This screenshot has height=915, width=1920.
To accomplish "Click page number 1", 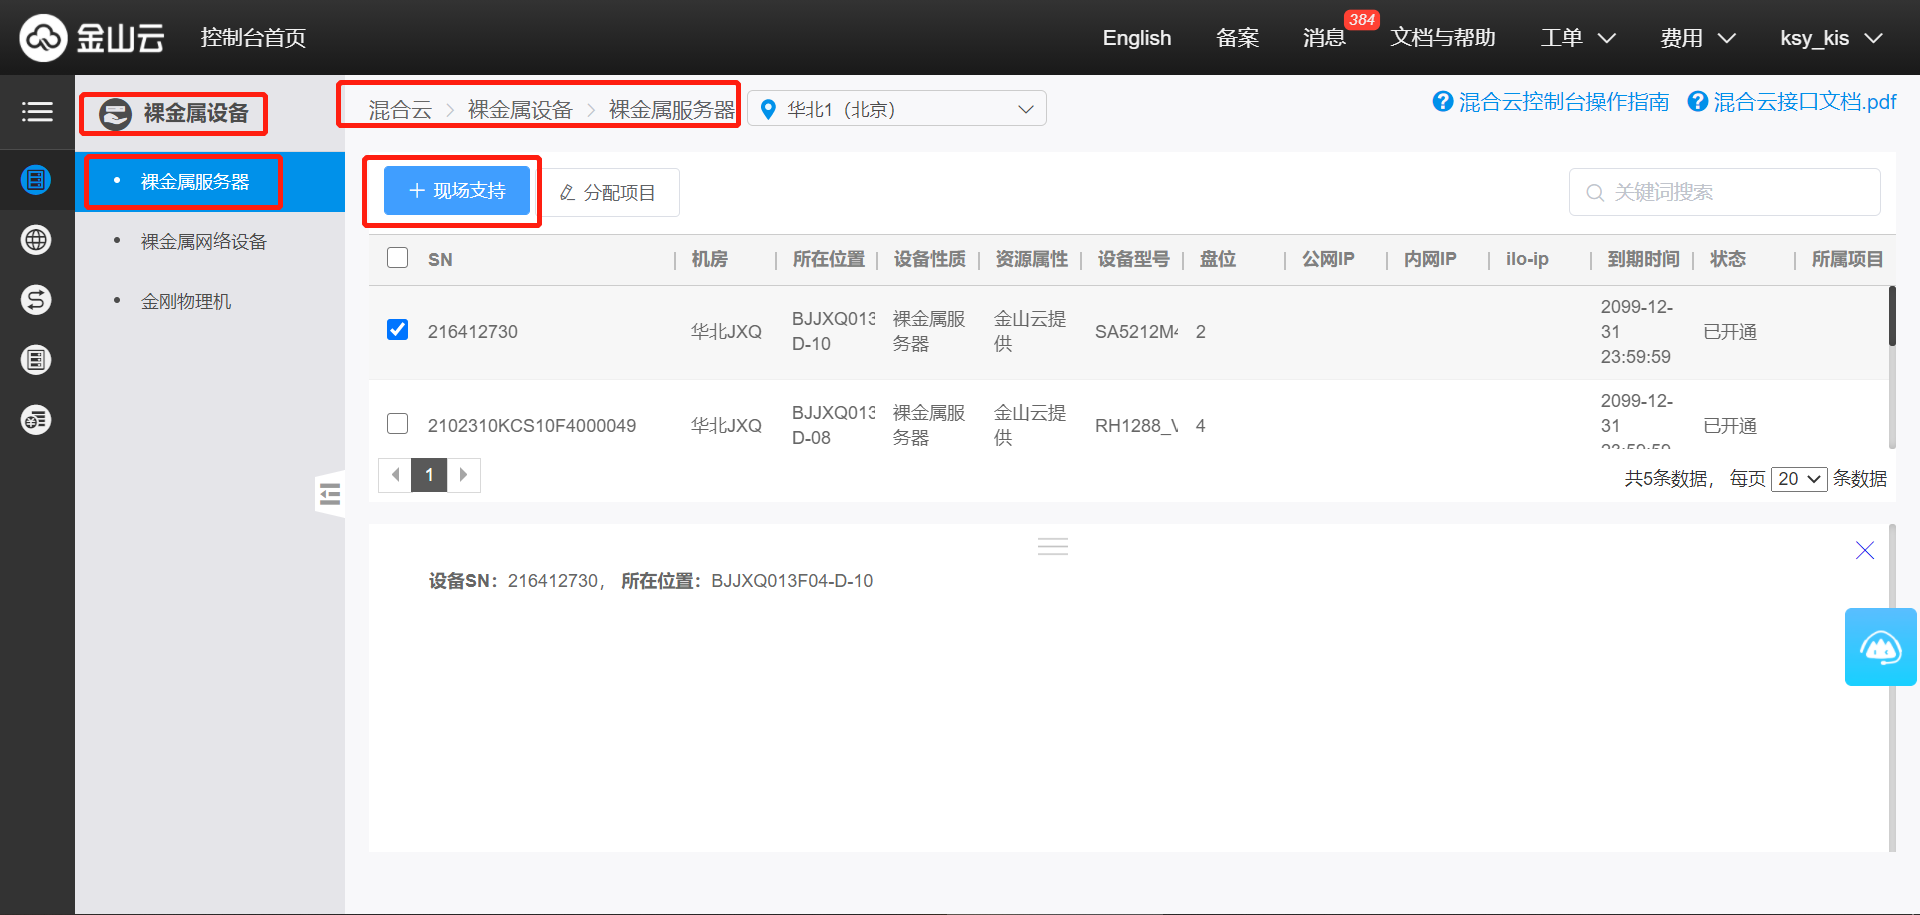I will [429, 475].
